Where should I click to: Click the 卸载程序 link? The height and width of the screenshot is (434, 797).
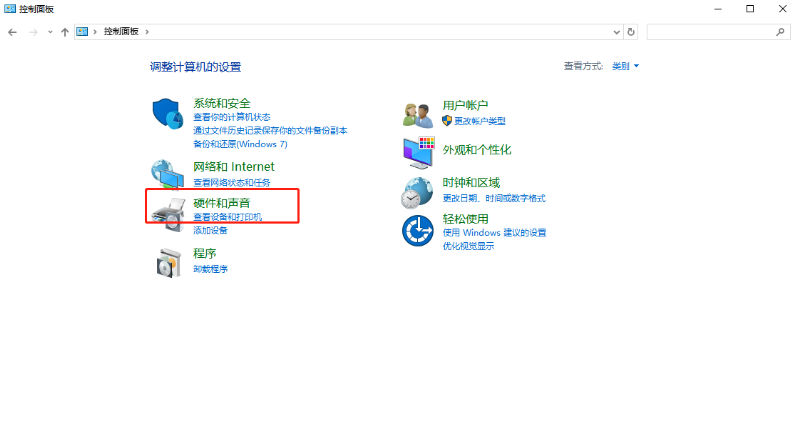click(x=211, y=269)
